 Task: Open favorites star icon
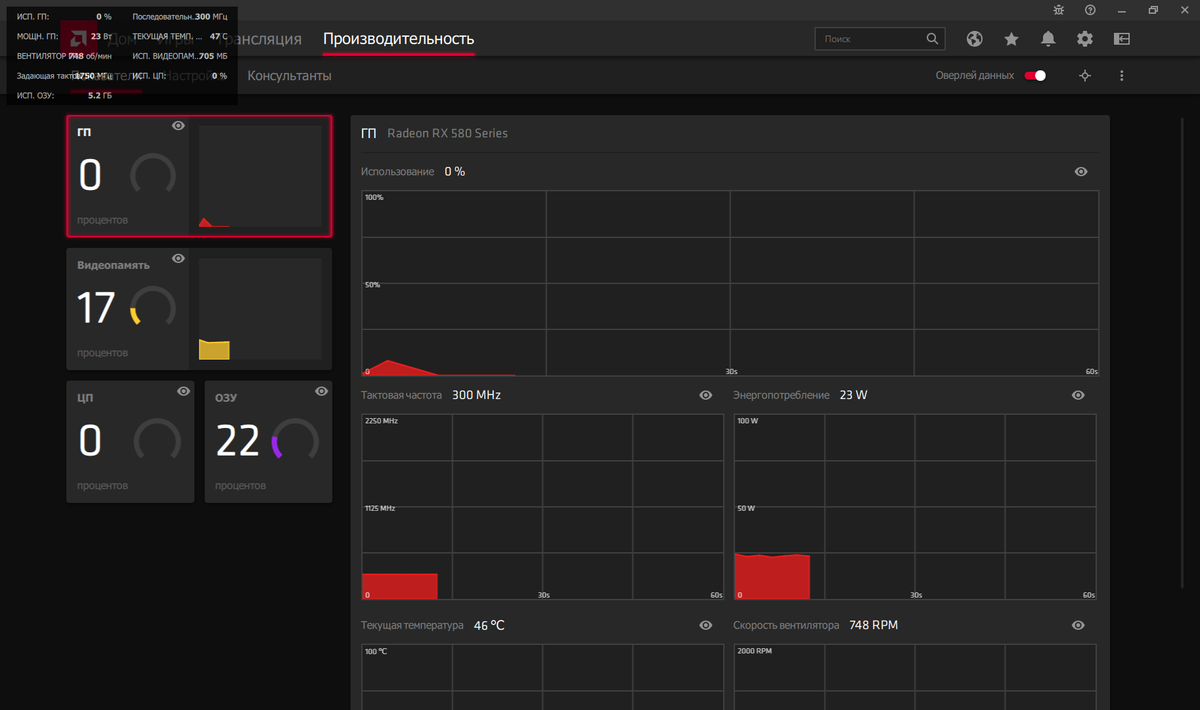(x=1011, y=39)
